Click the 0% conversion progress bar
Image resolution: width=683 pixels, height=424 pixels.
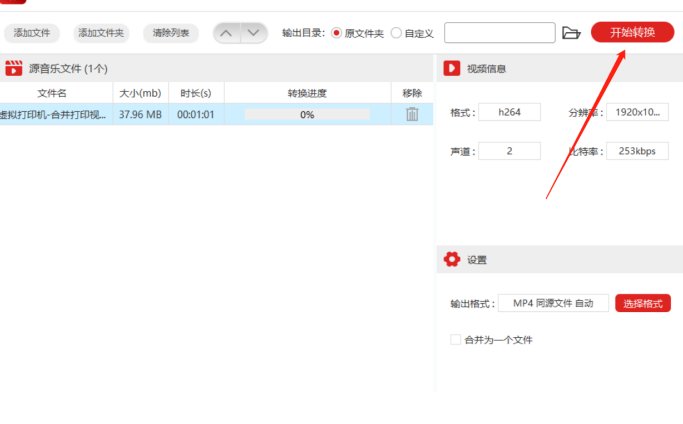point(307,115)
